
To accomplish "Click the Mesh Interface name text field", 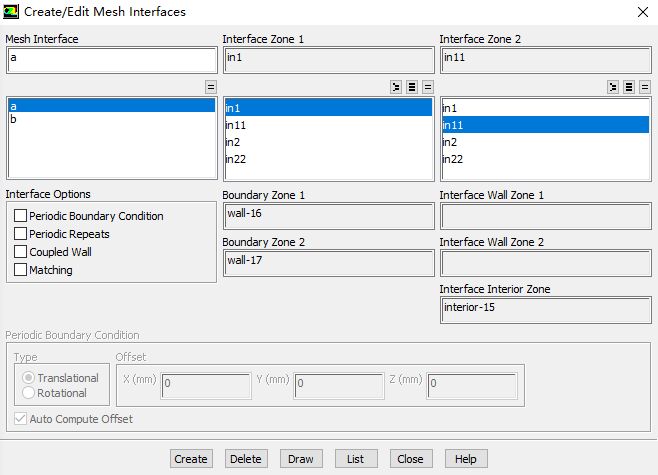I will tap(110, 59).
